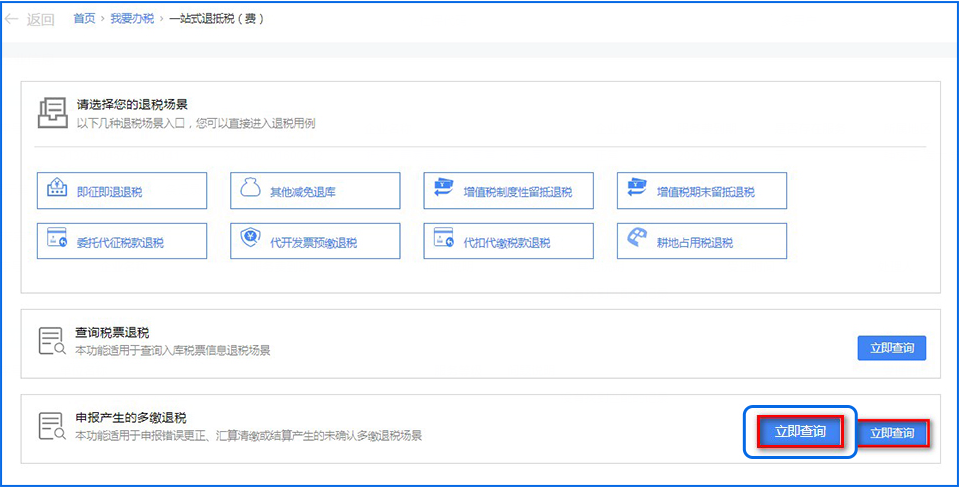The image size is (959, 488).
Task: Click the 申报产生的多缴退税 section title
Action: [x=131, y=417]
